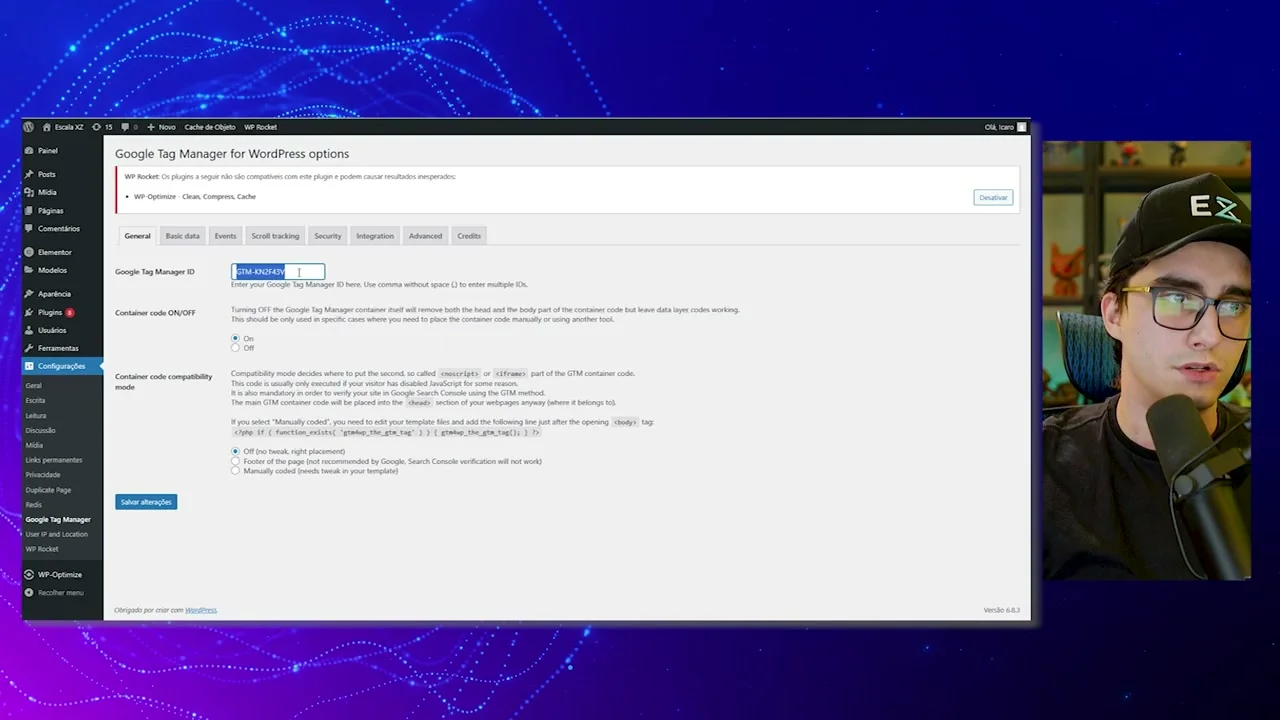
Task: Choose Footer of the page option
Action: click(236, 462)
